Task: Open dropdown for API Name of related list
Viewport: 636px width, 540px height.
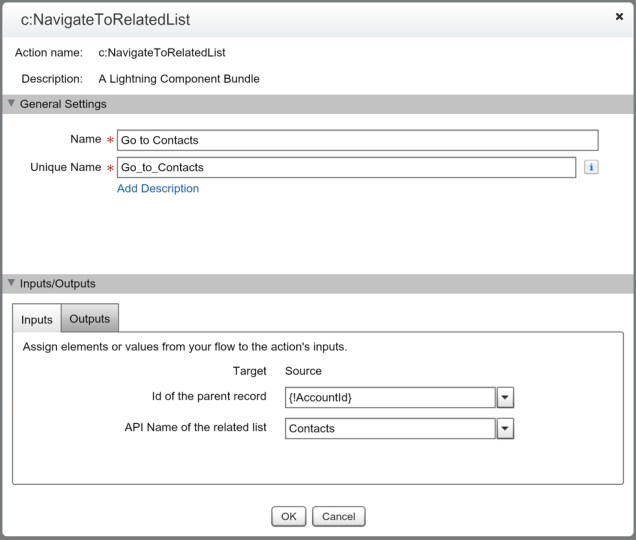Action: pyautogui.click(x=505, y=429)
